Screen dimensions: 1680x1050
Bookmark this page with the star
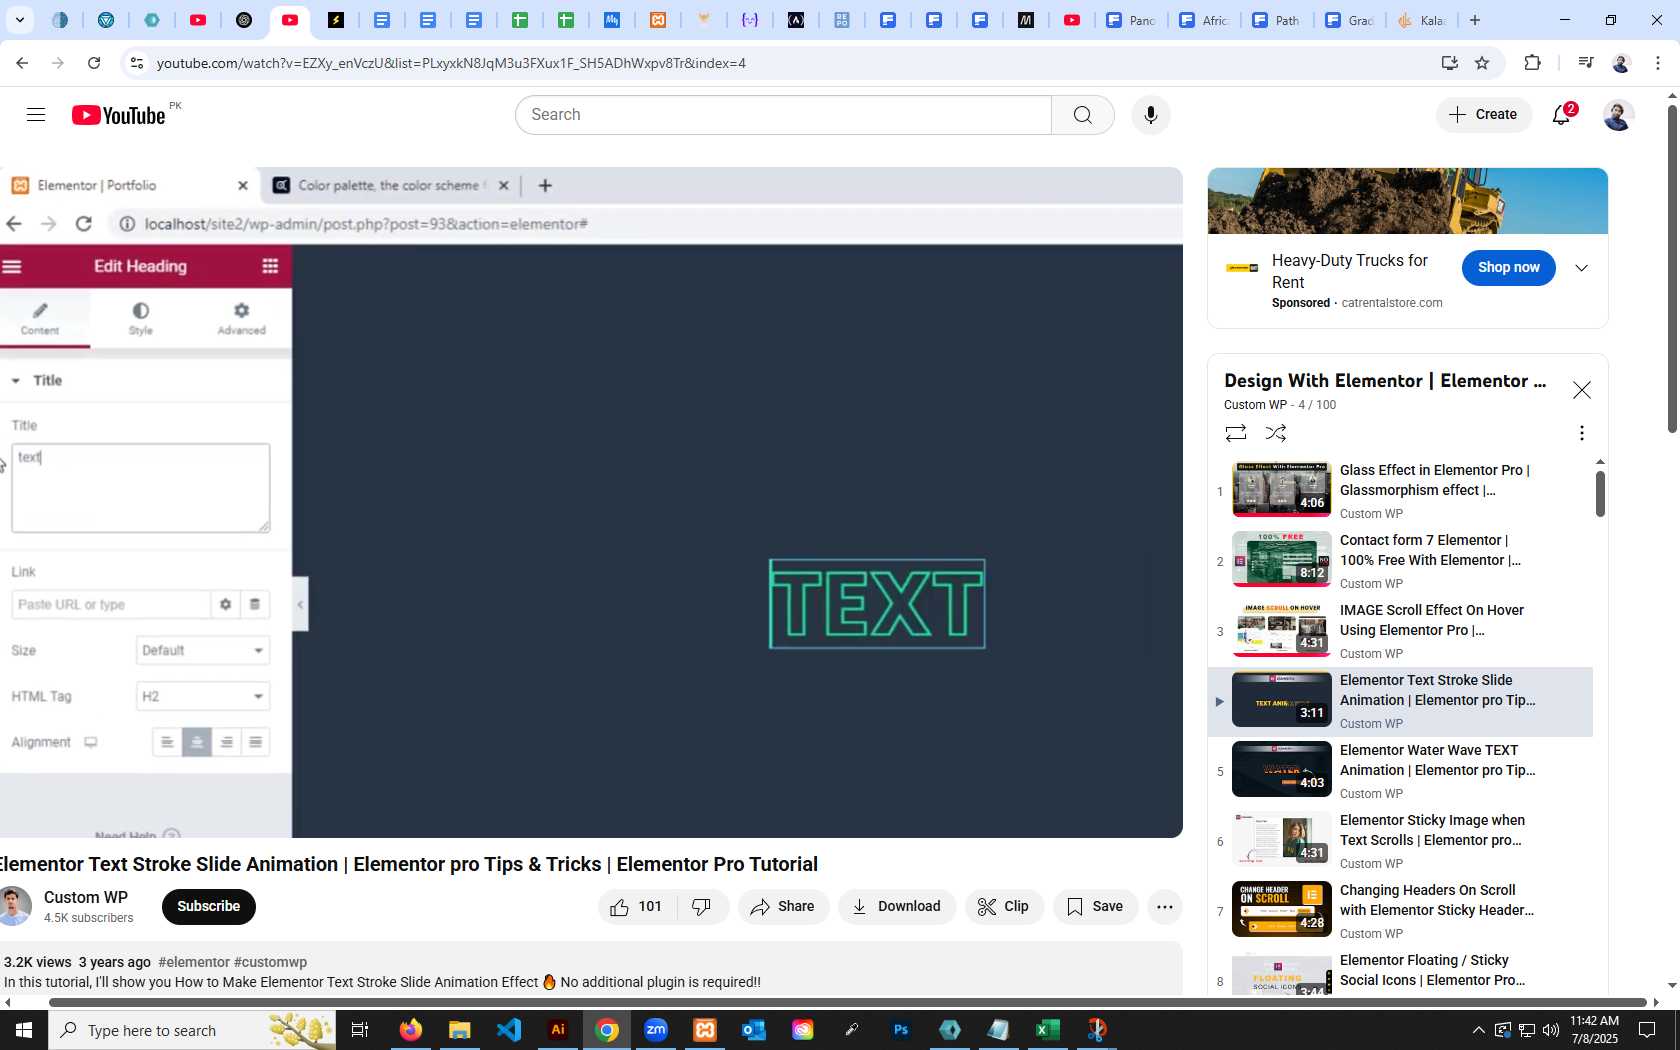tap(1482, 63)
